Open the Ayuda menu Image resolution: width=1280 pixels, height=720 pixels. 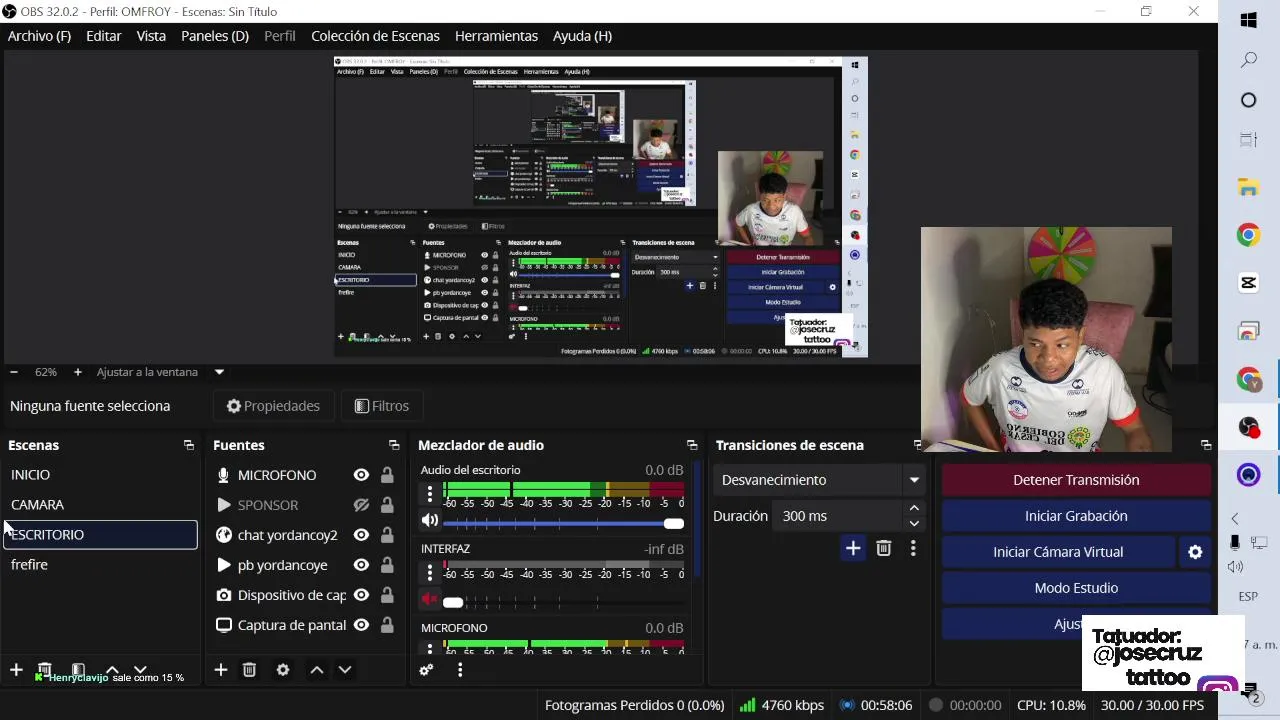582,36
